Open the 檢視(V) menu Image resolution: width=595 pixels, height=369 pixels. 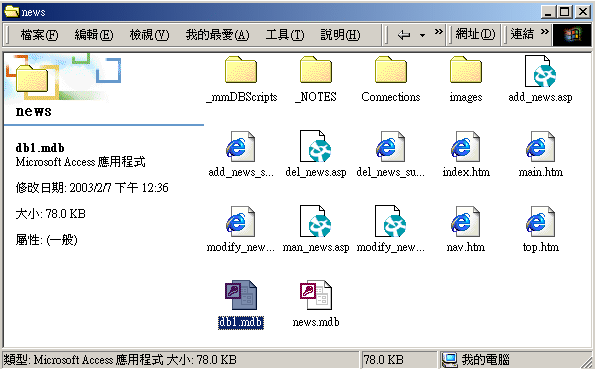click(x=149, y=35)
